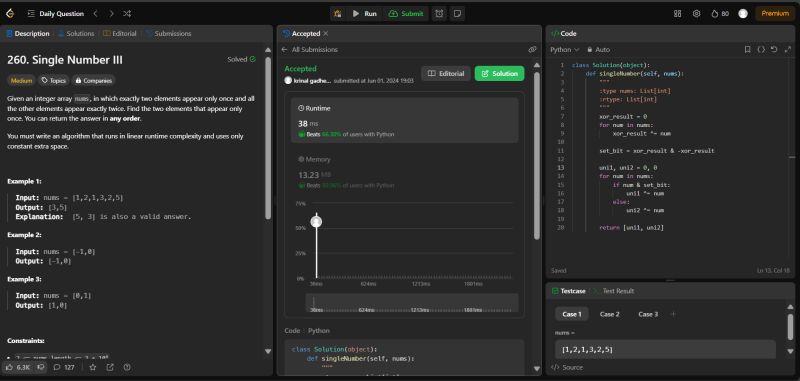Click the green Solution button
The width and height of the screenshot is (800, 381).
[x=499, y=73]
